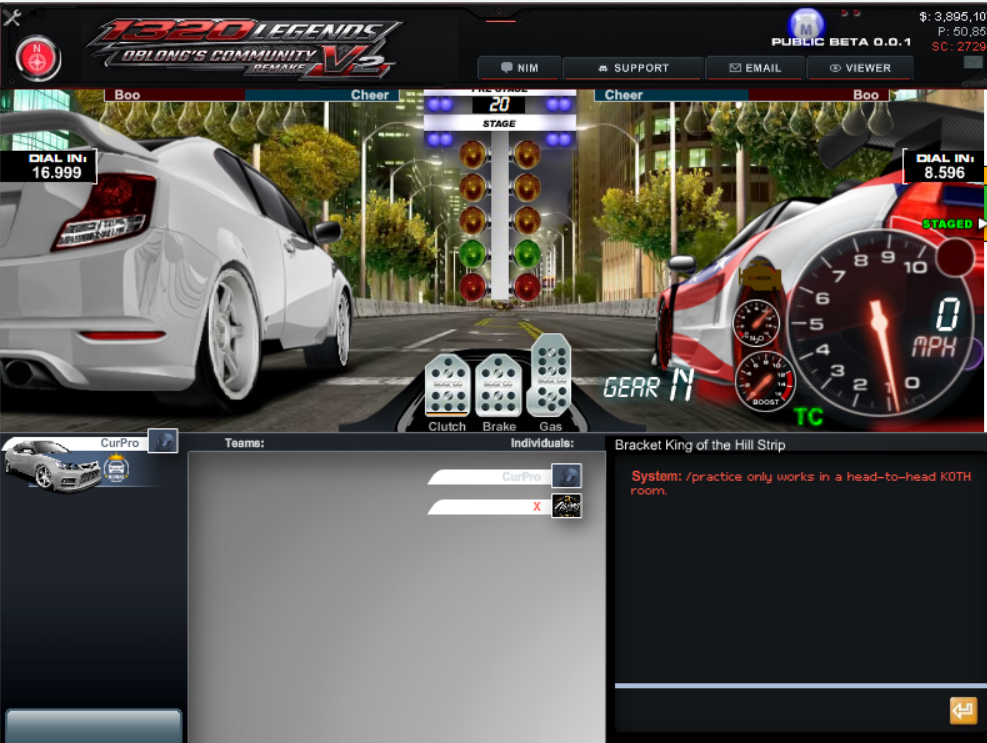Click the right DIAL IN 8.596 box
The width and height of the screenshot is (987, 743).
coord(944,166)
